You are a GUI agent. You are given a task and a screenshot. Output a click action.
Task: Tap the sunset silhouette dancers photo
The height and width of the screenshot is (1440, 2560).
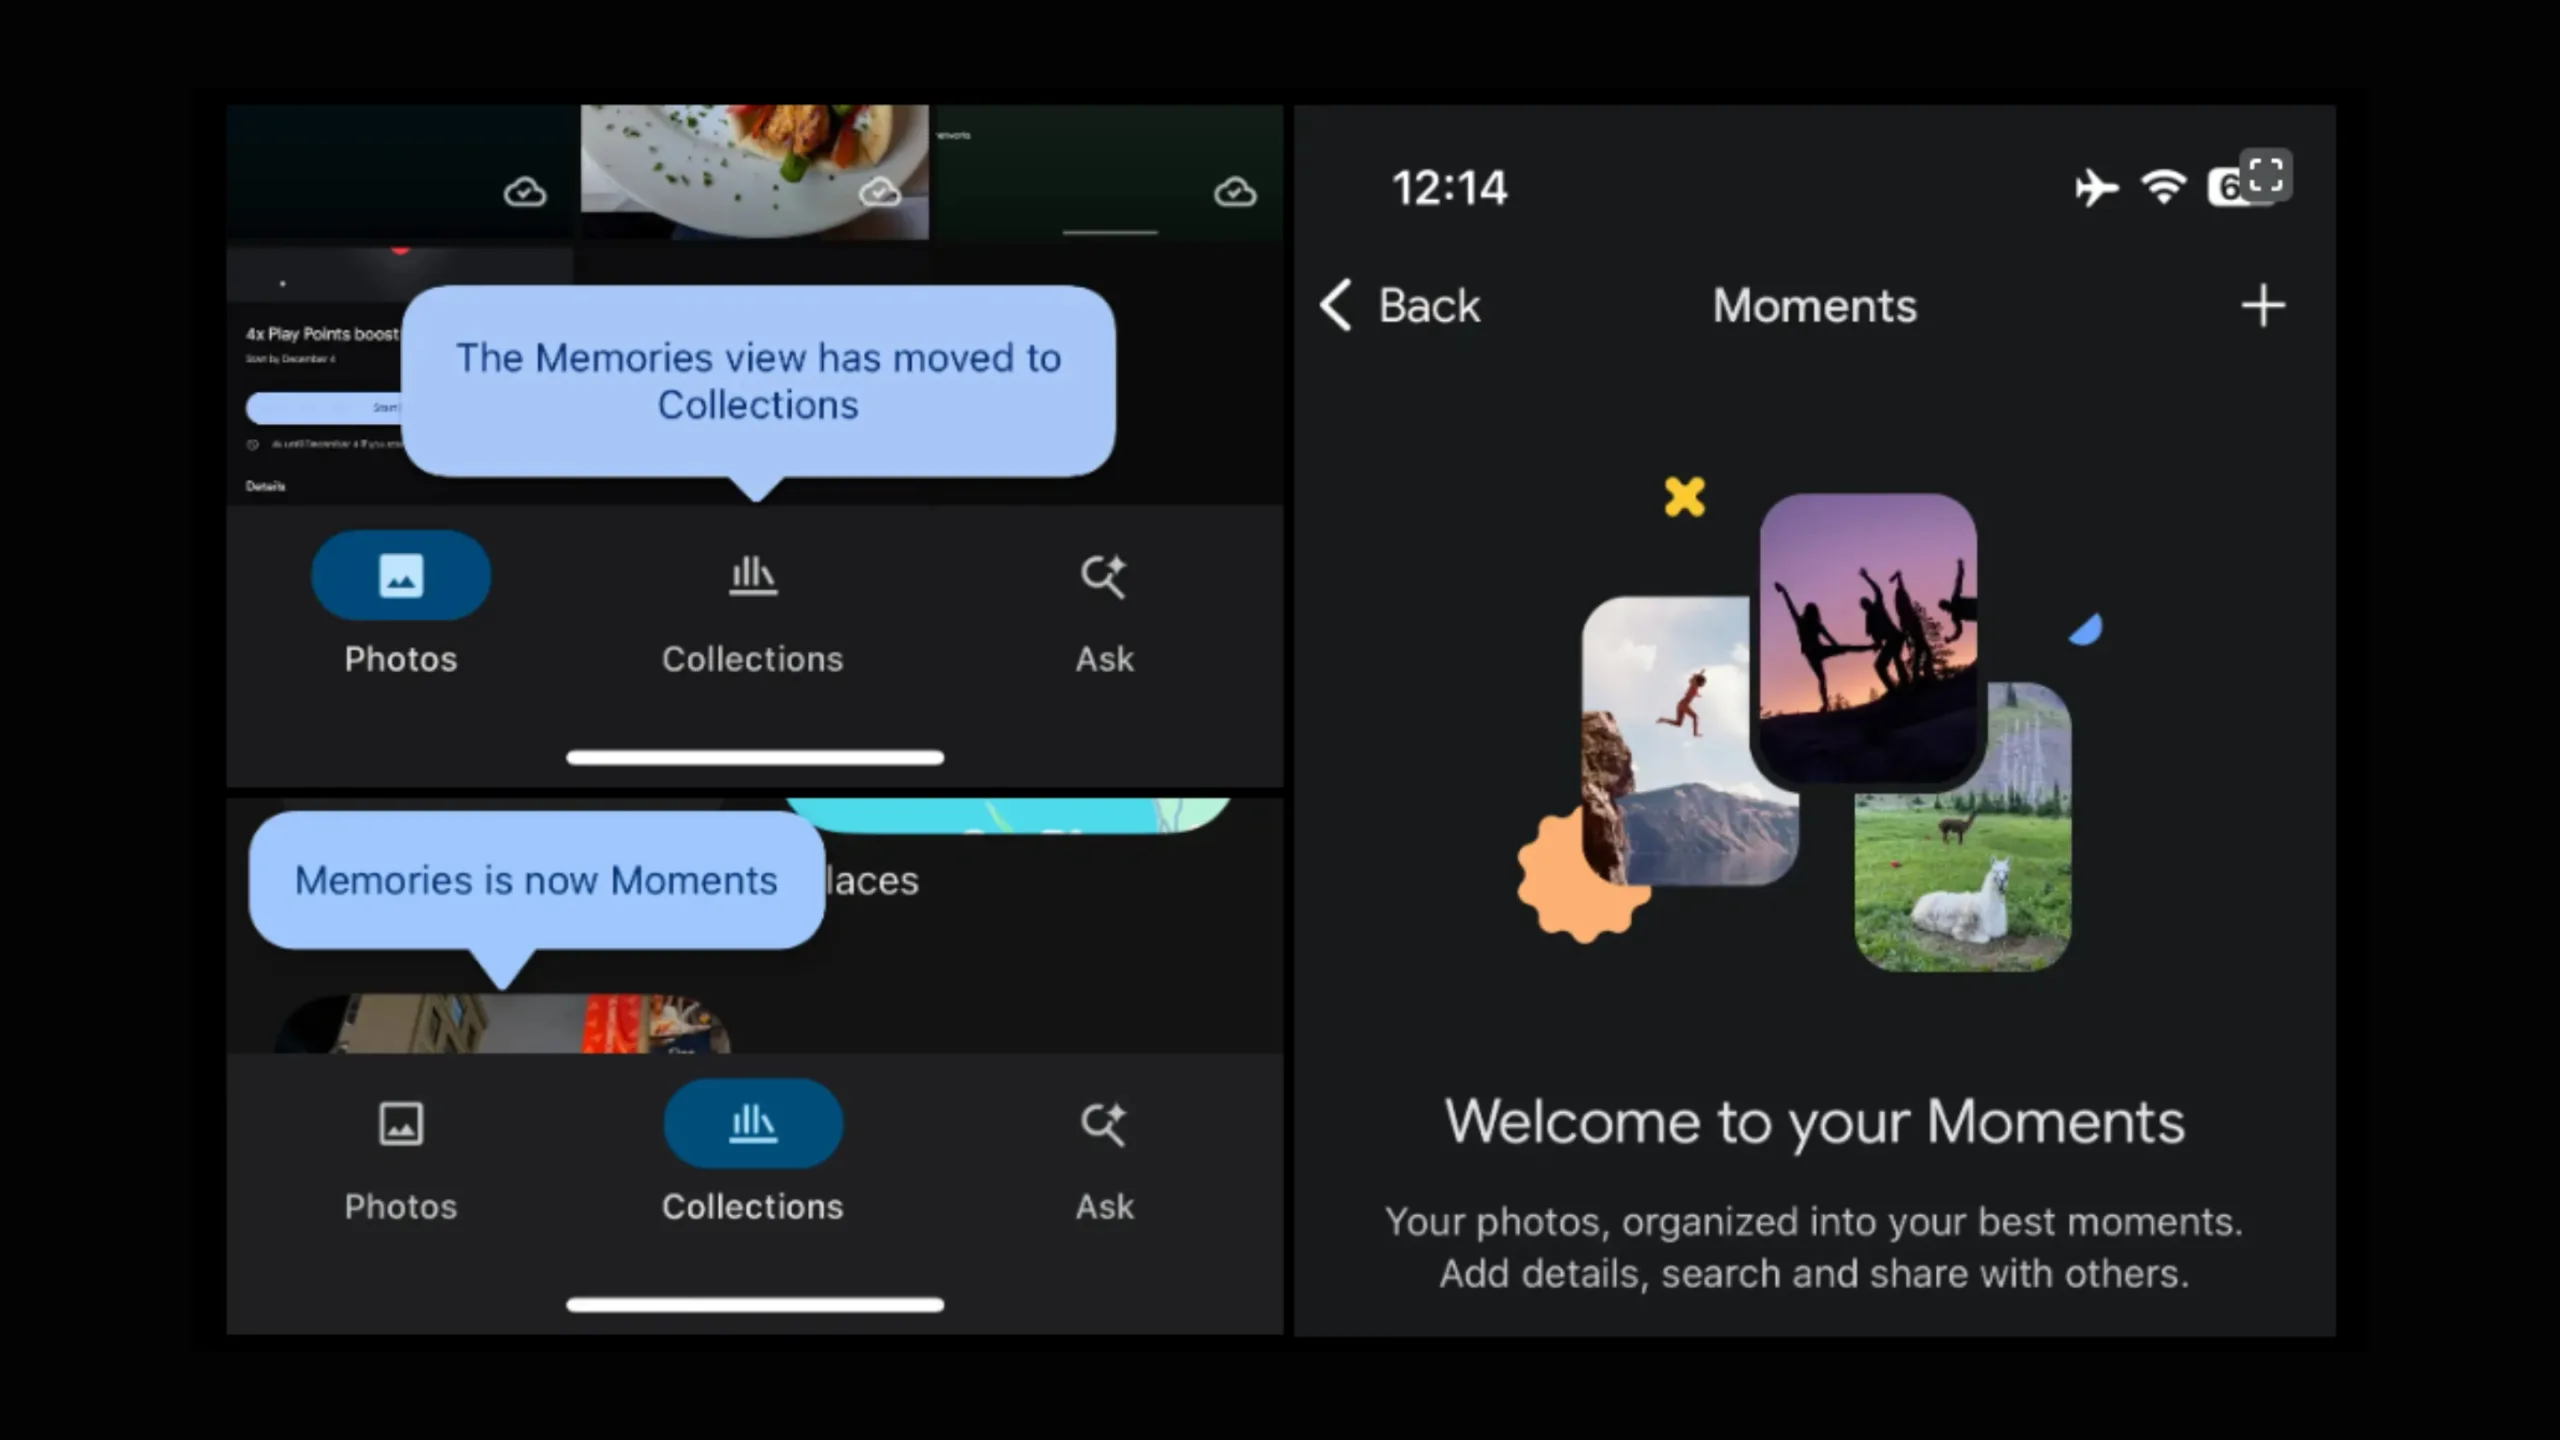(x=1867, y=635)
